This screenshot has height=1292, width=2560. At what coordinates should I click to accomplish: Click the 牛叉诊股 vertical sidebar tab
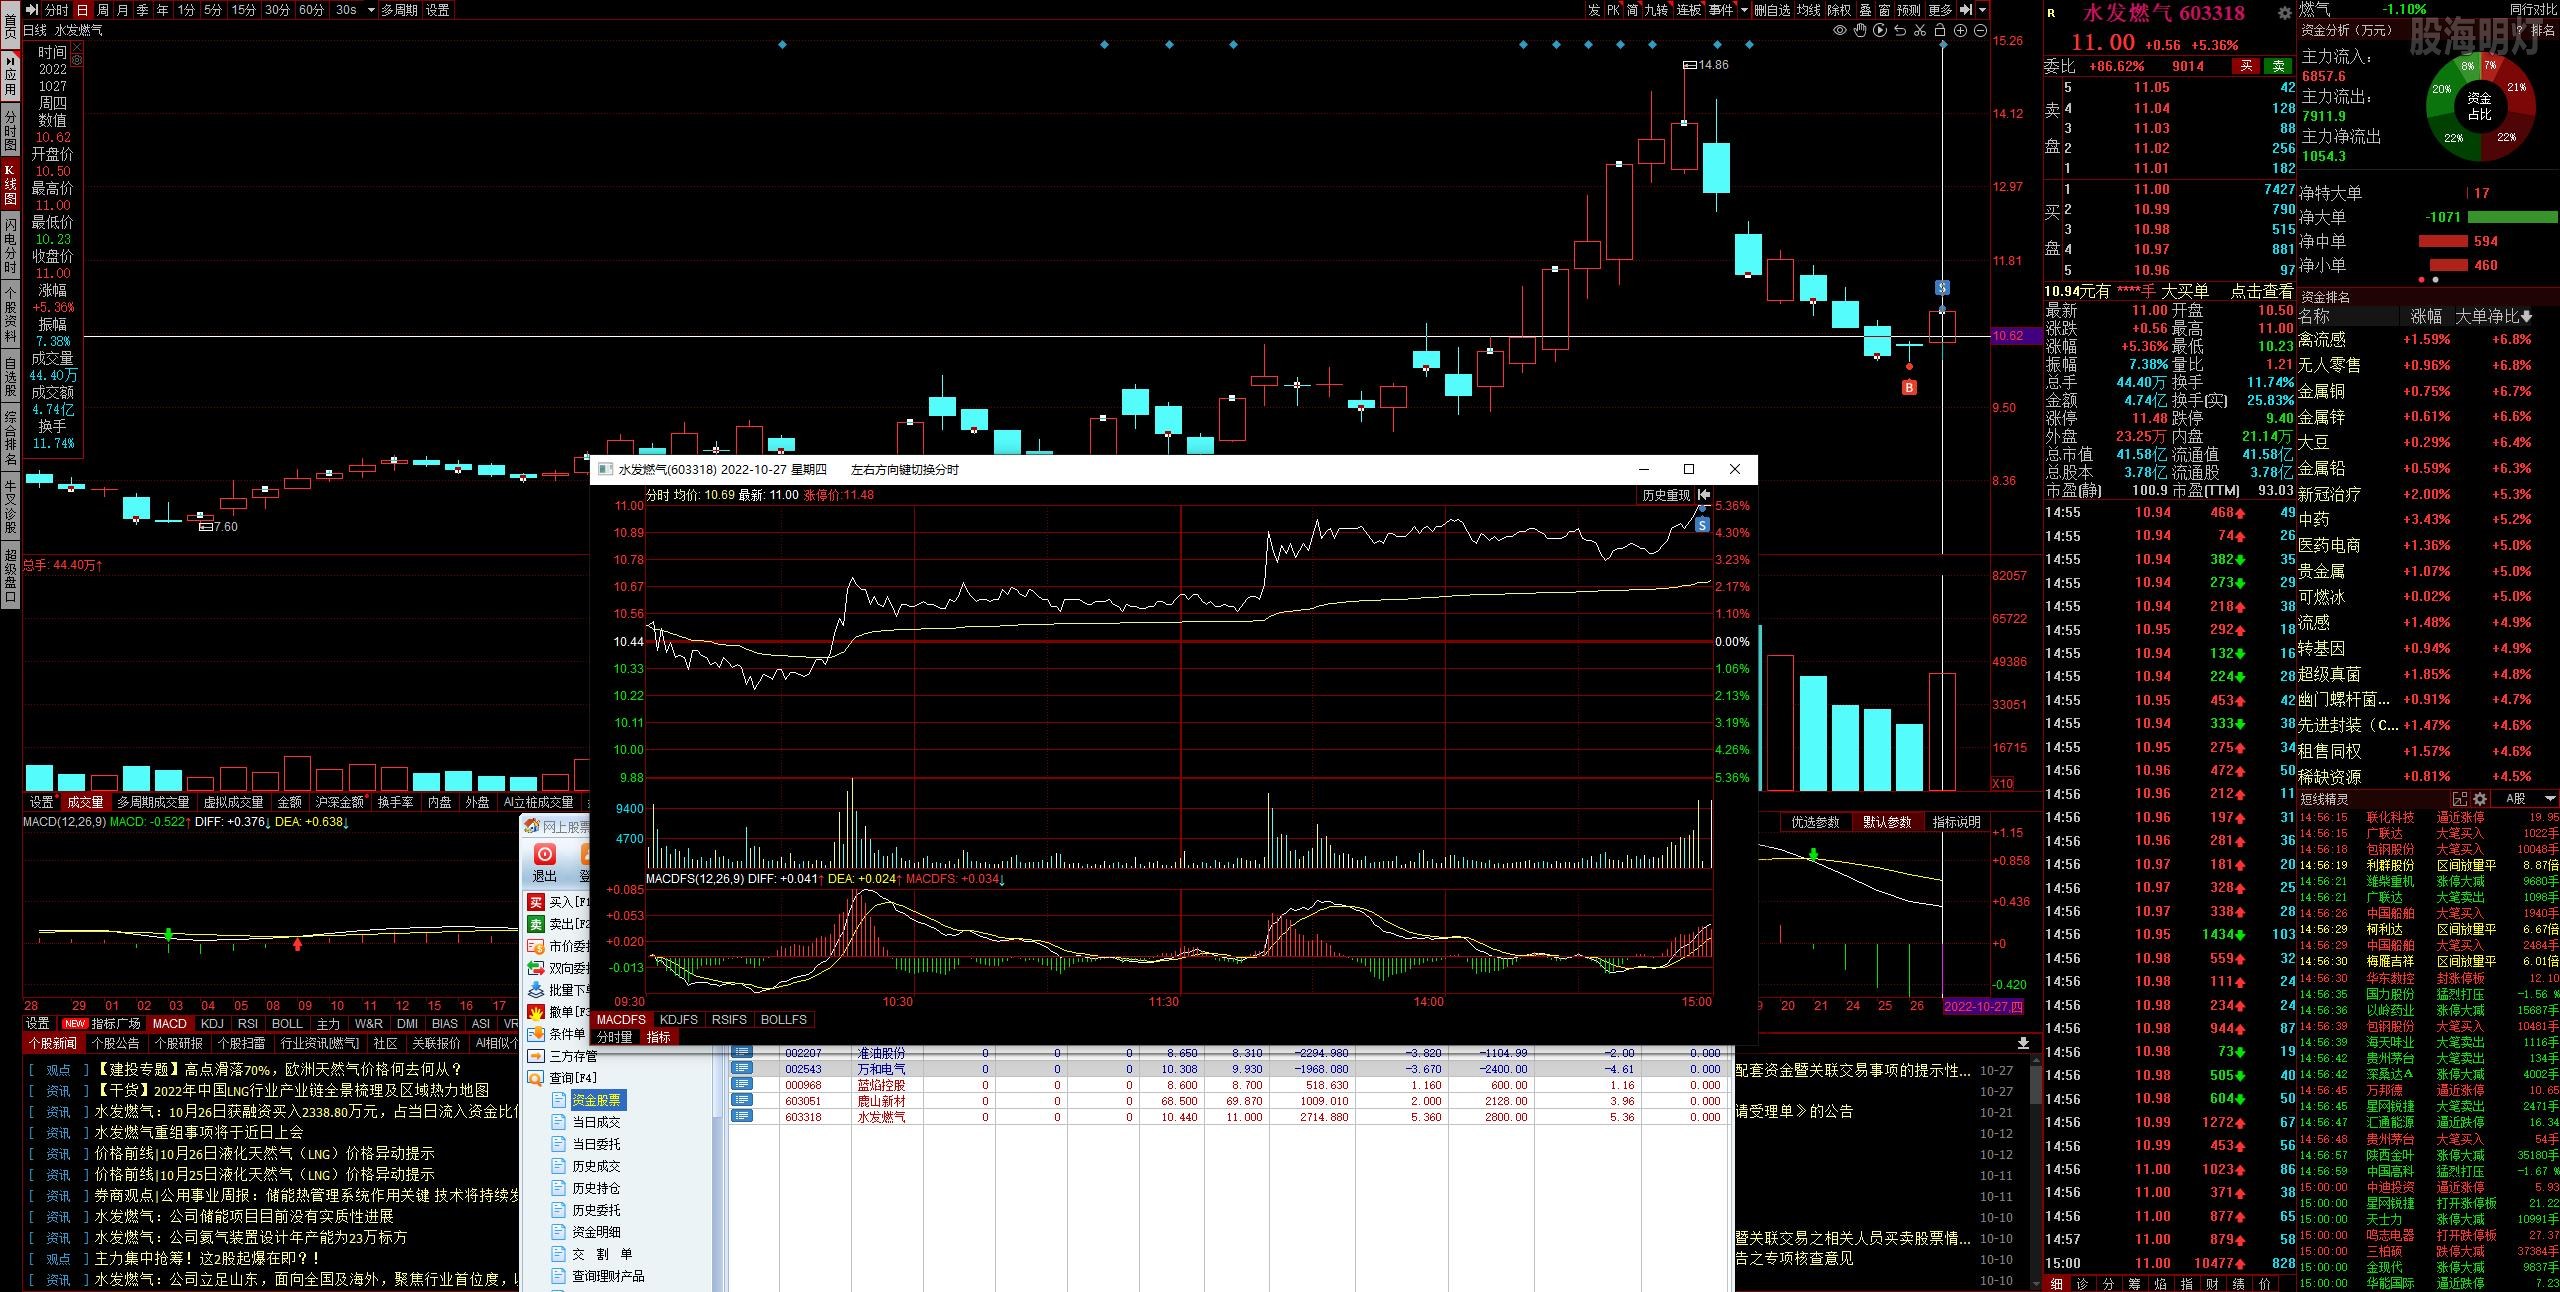10,505
